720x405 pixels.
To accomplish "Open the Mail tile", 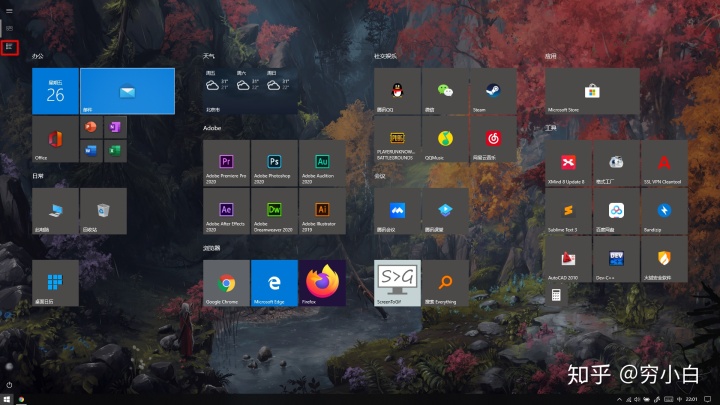I will tap(128, 91).
